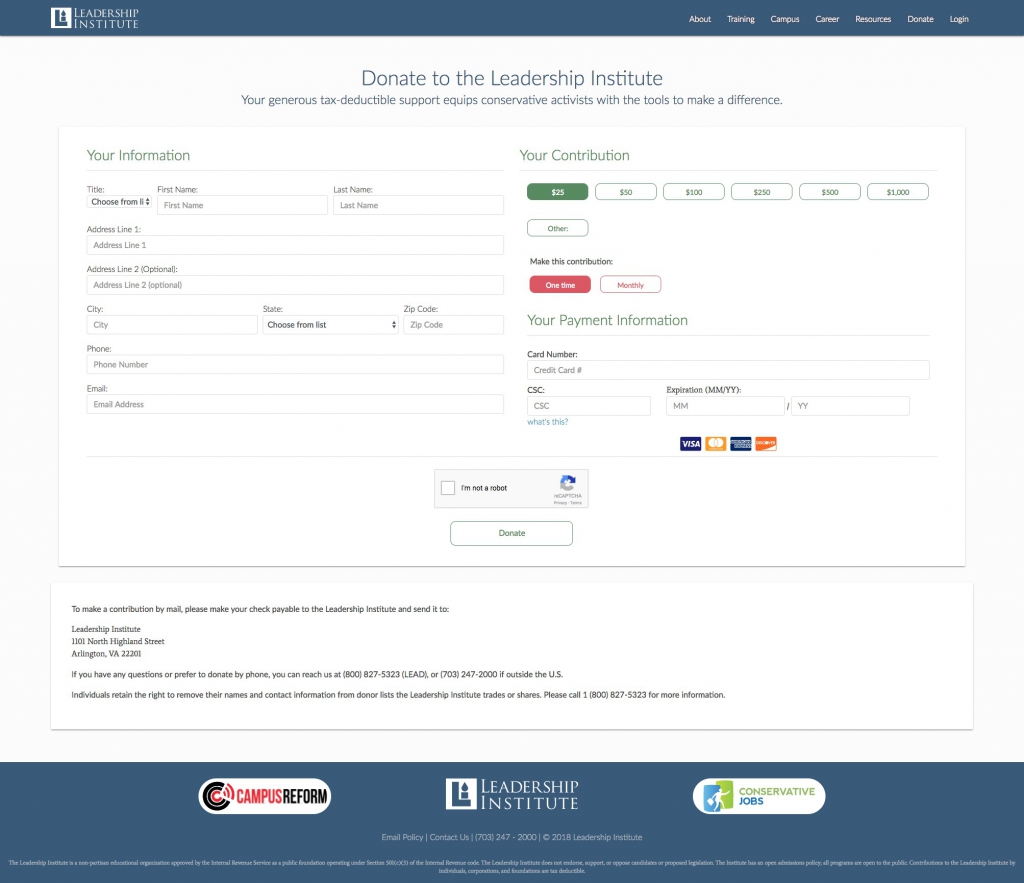Screen dimensions: 1024x883
Task: Click the Donate to the Leadership Institute heading
Action: pos(512,78)
